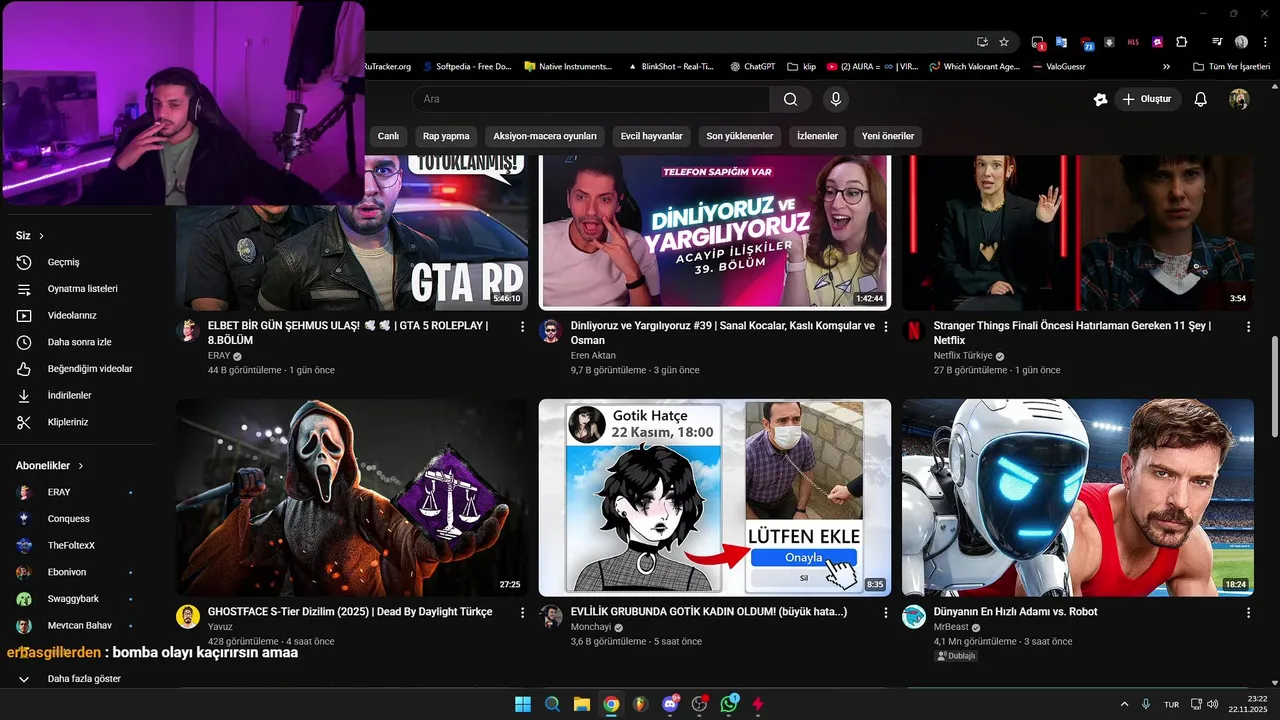Expand the Siz section chevron
Screen dimensions: 1280x720
tap(42, 236)
